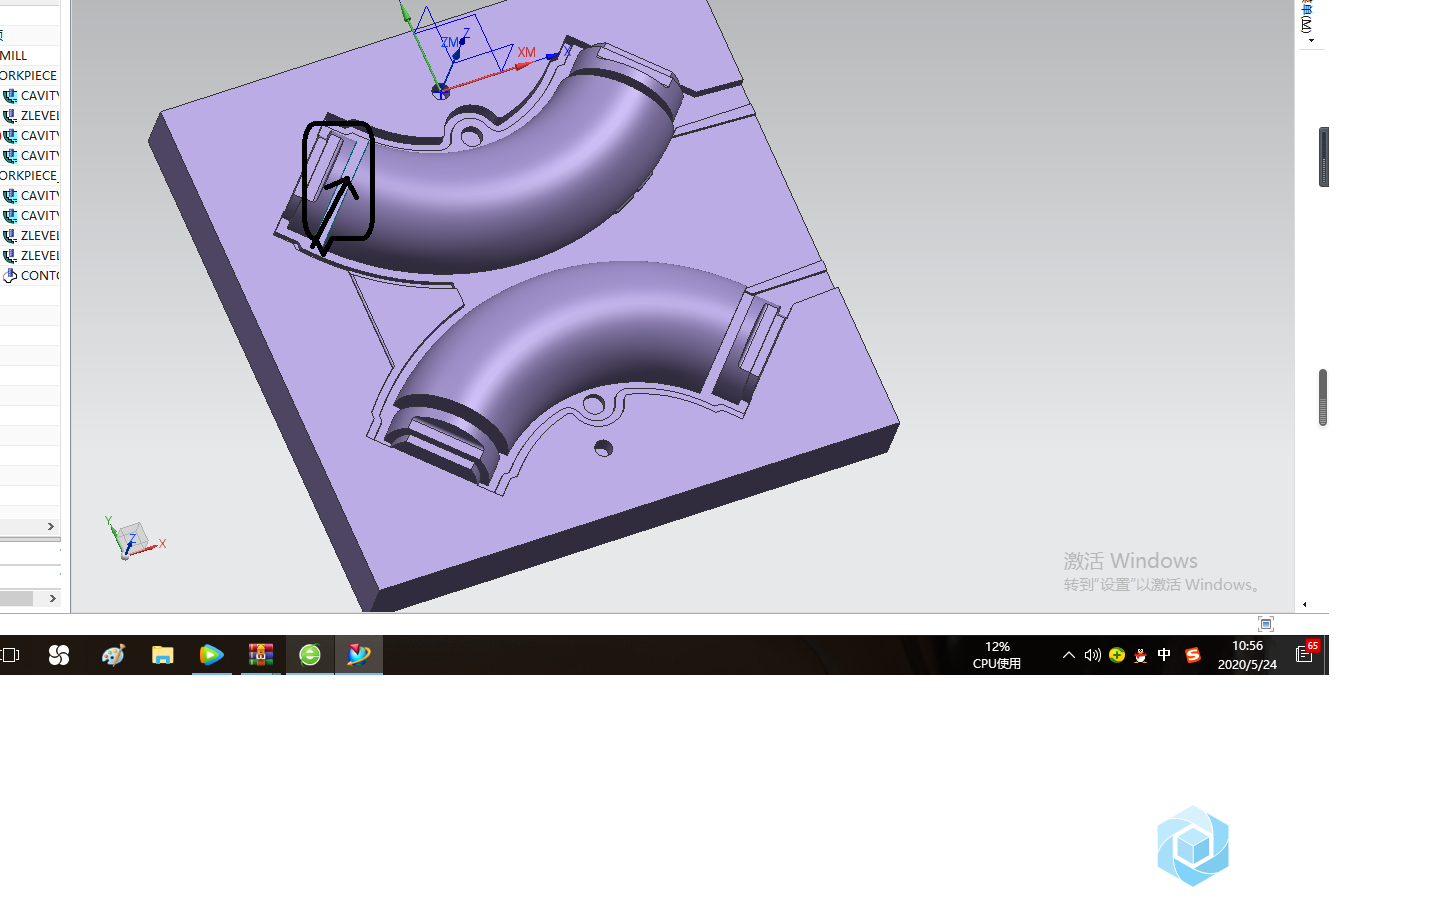Image resolution: width=1440 pixels, height=900 pixels.
Task: Open the volume control in the tray
Action: (x=1092, y=655)
